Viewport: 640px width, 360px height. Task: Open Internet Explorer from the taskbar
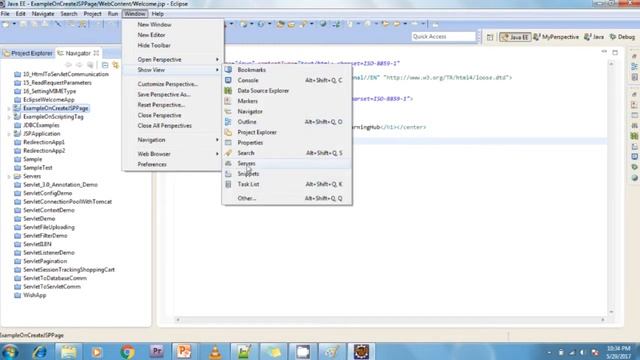(40, 351)
